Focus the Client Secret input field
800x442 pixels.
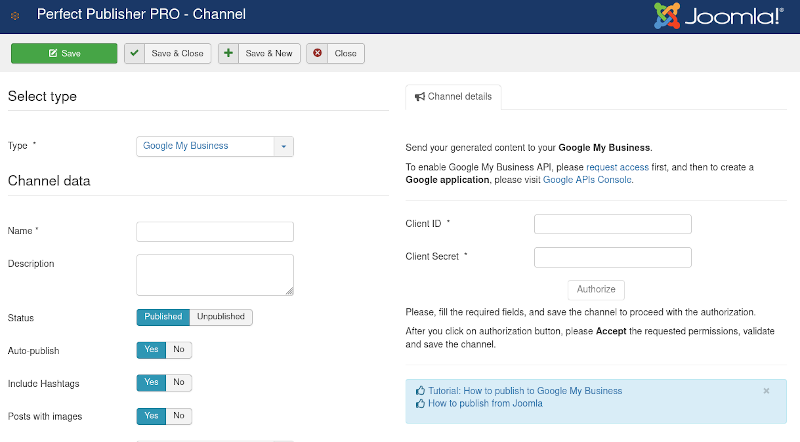point(613,257)
